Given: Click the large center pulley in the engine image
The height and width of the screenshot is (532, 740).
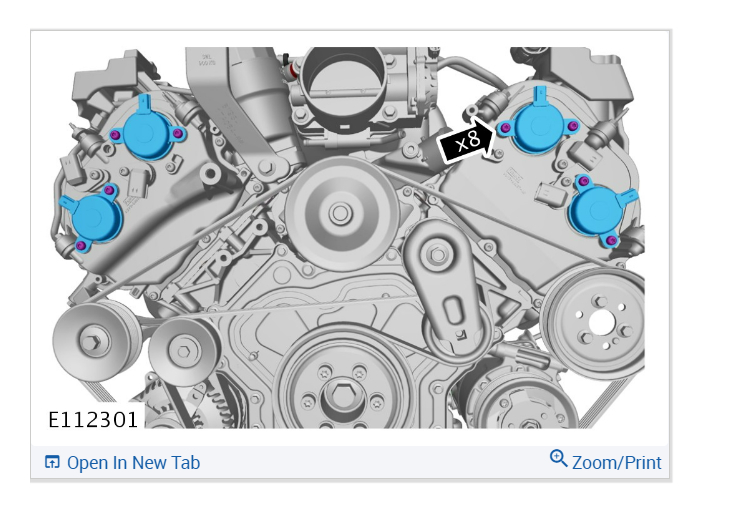Looking at the screenshot, I should click(x=341, y=213).
